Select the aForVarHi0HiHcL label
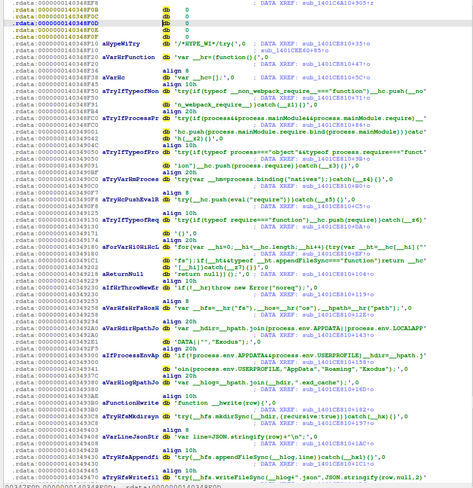 [x=130, y=247]
